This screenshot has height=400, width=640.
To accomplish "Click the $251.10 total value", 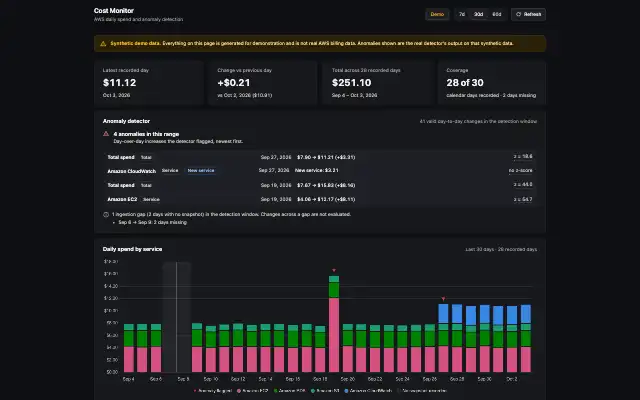I will (x=351, y=82).
